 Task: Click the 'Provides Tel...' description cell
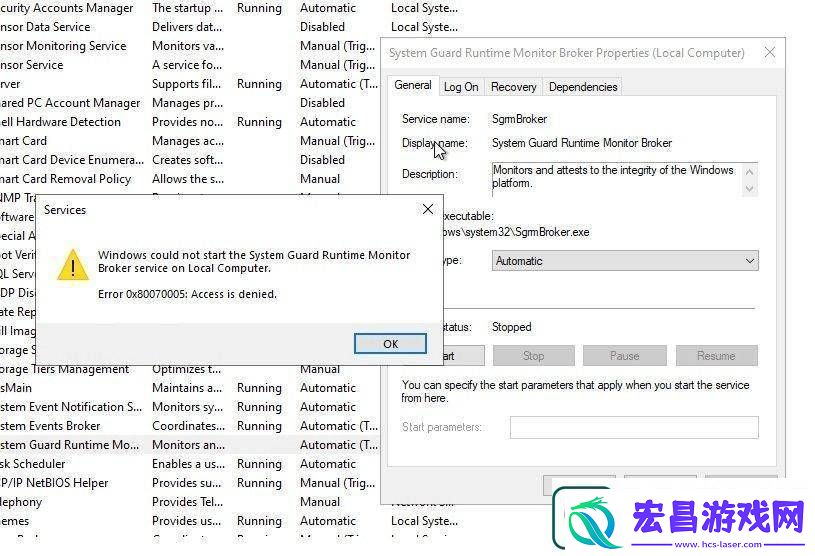[187, 502]
